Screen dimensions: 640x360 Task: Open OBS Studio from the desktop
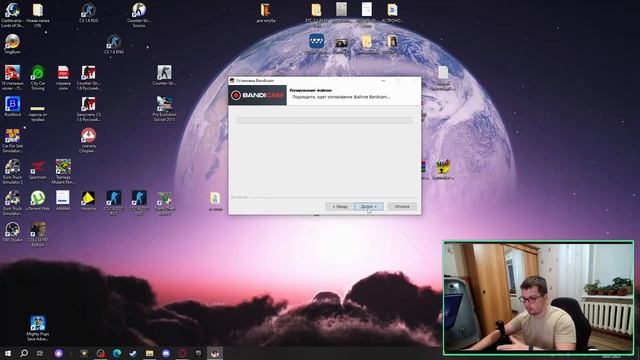click(12, 232)
